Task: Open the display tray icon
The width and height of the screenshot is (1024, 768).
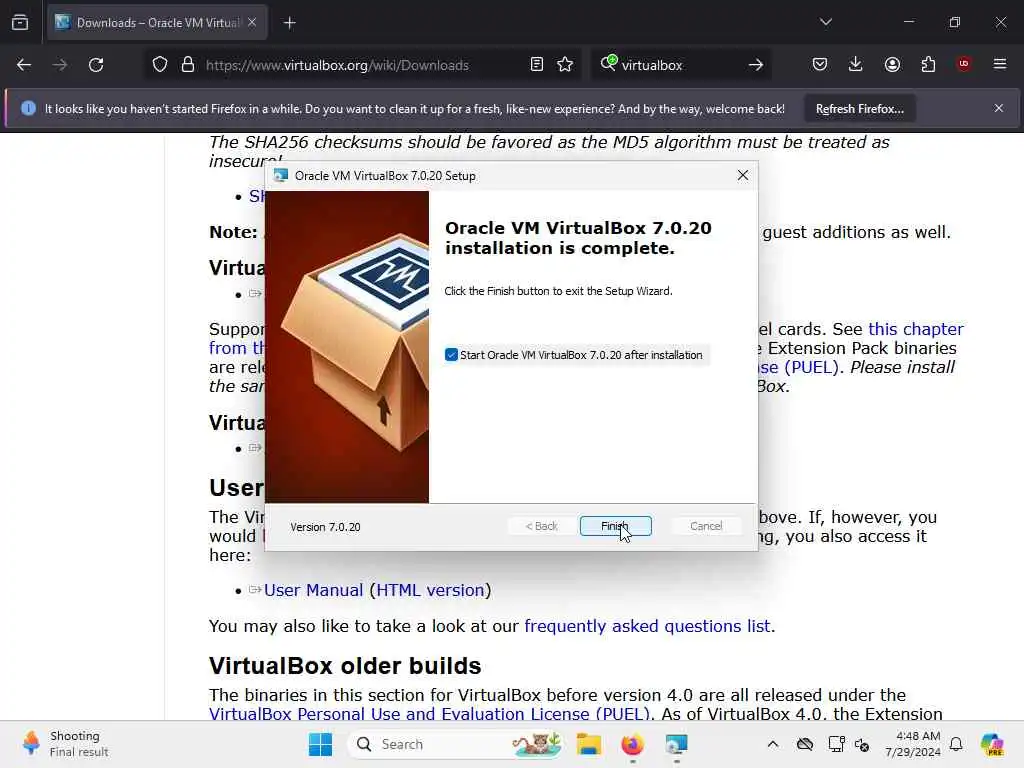Action: pos(836,744)
